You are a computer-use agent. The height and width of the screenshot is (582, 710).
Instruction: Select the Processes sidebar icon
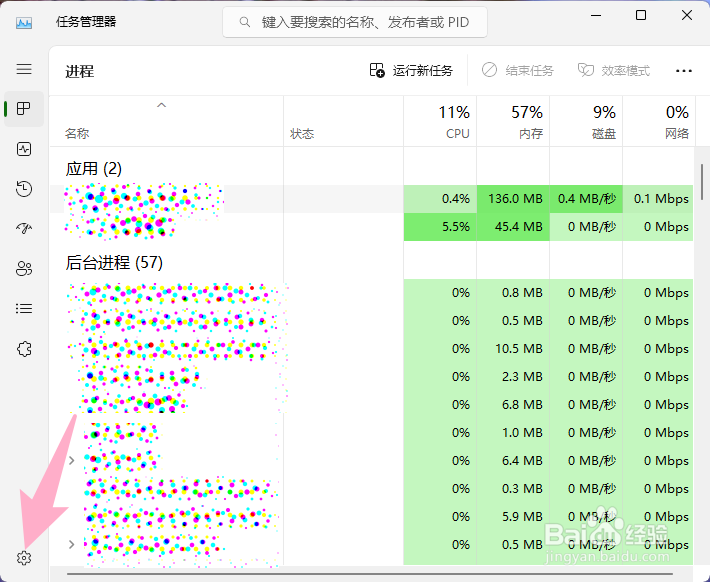(x=25, y=108)
